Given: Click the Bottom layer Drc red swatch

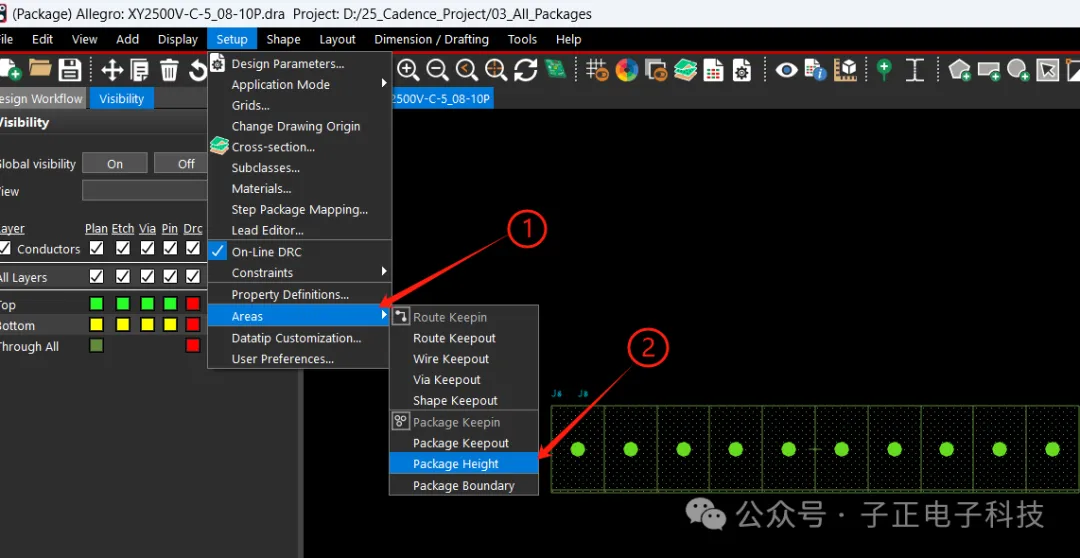Looking at the screenshot, I should (193, 324).
